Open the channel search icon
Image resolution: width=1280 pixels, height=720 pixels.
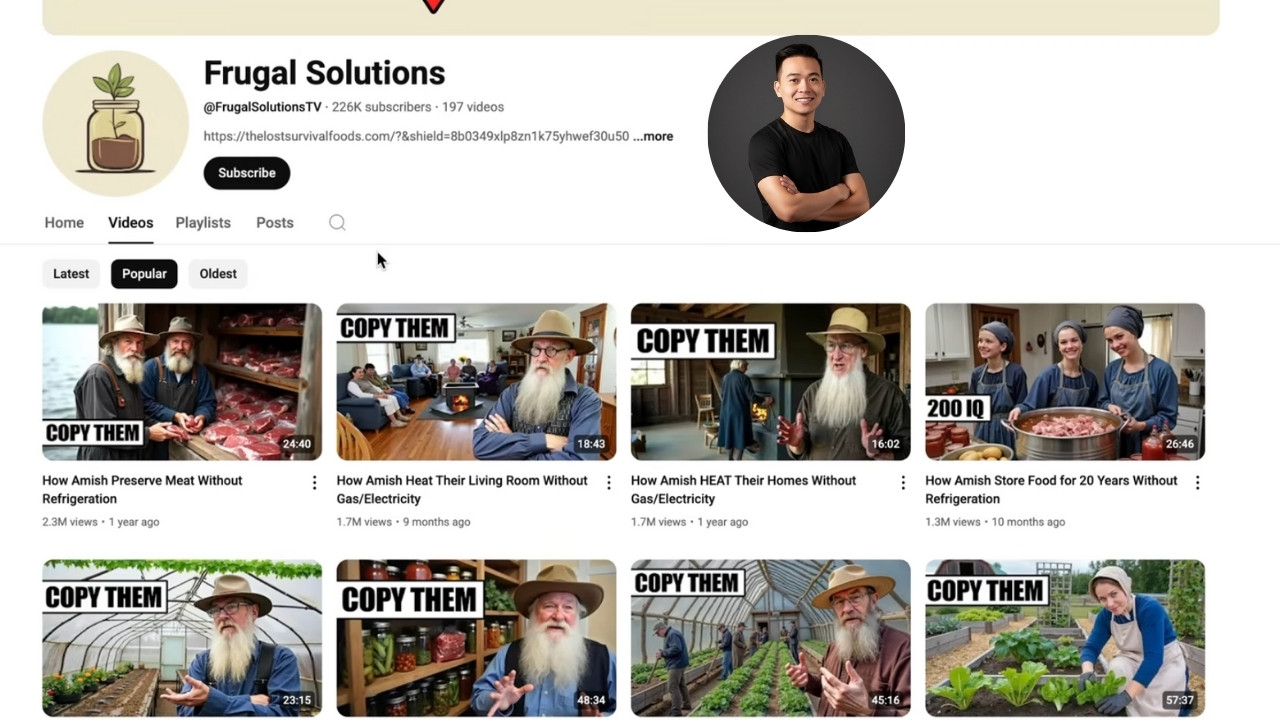tap(337, 222)
